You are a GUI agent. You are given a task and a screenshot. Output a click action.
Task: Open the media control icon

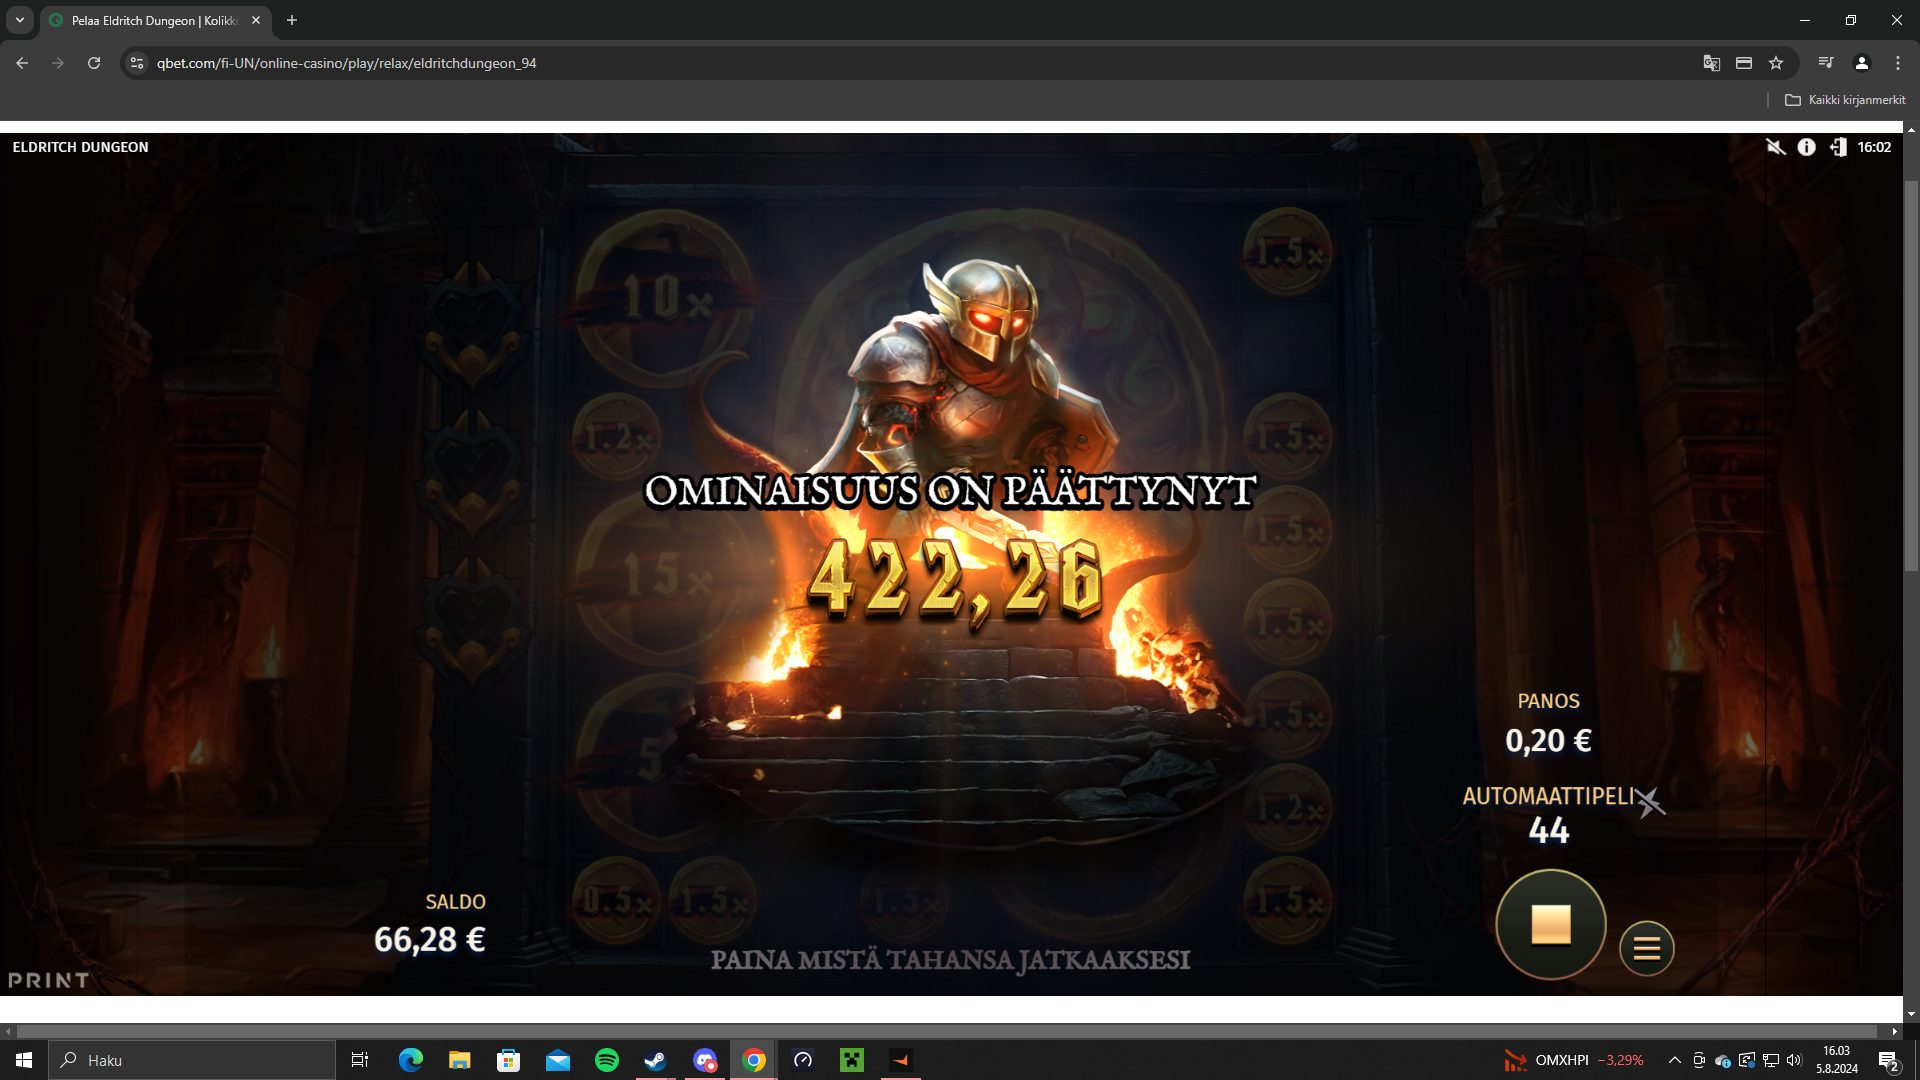[1826, 63]
